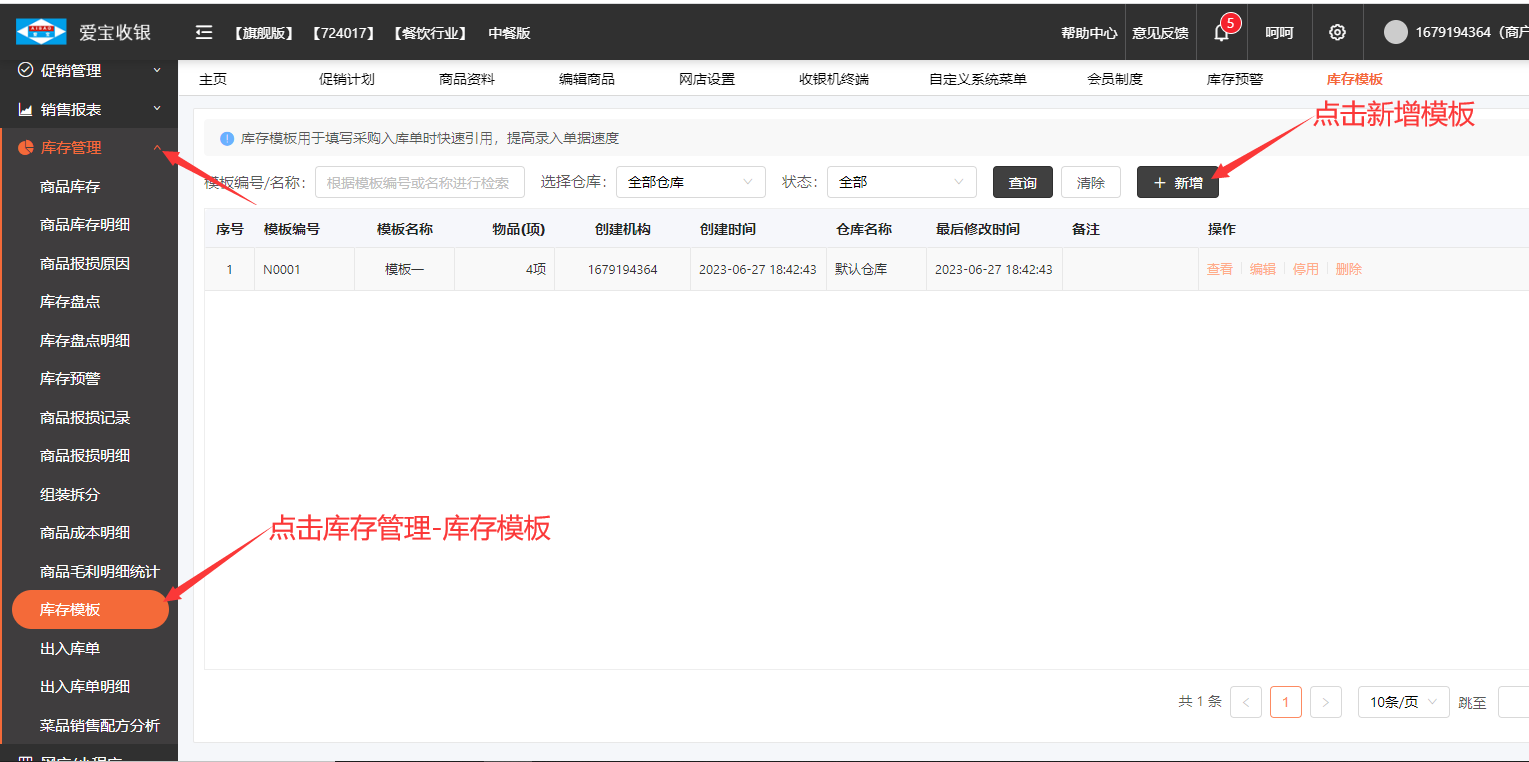Open 商品库存 in the sidebar
This screenshot has width=1529, height=762.
[70, 187]
